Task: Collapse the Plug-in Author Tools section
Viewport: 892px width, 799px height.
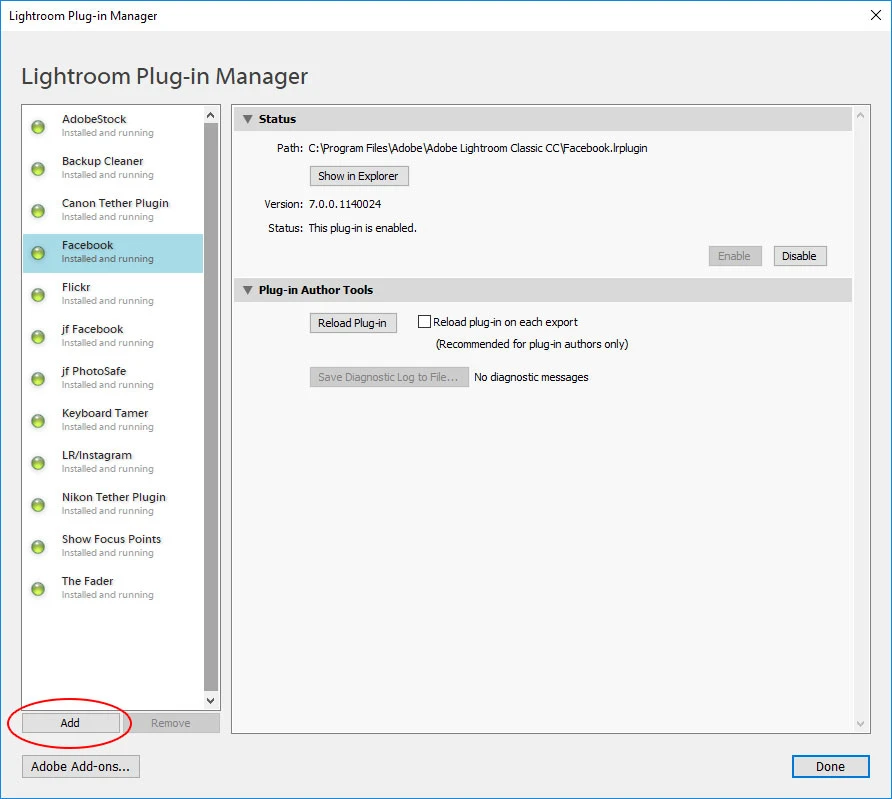Action: coord(247,290)
